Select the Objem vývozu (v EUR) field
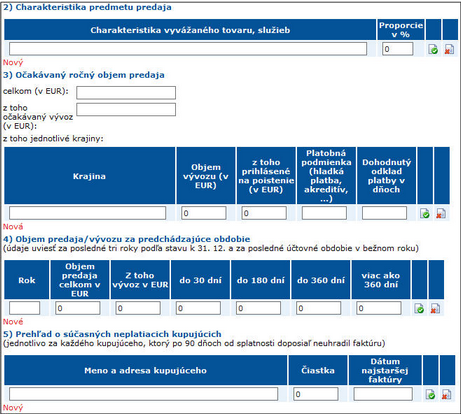The width and height of the screenshot is (461, 414). pyautogui.click(x=204, y=213)
